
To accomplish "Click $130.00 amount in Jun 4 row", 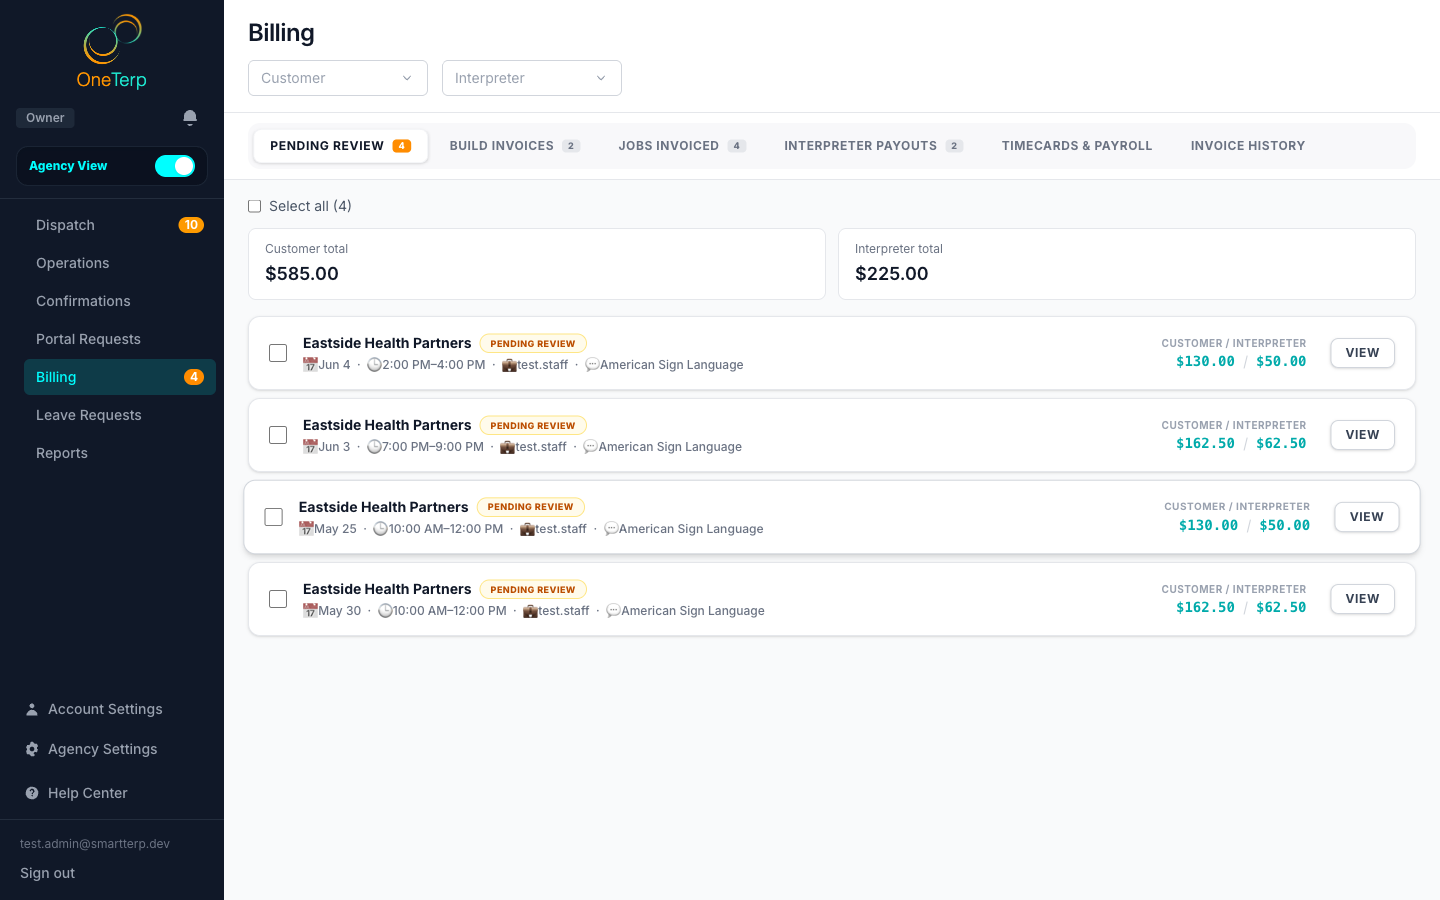I will [1205, 362].
